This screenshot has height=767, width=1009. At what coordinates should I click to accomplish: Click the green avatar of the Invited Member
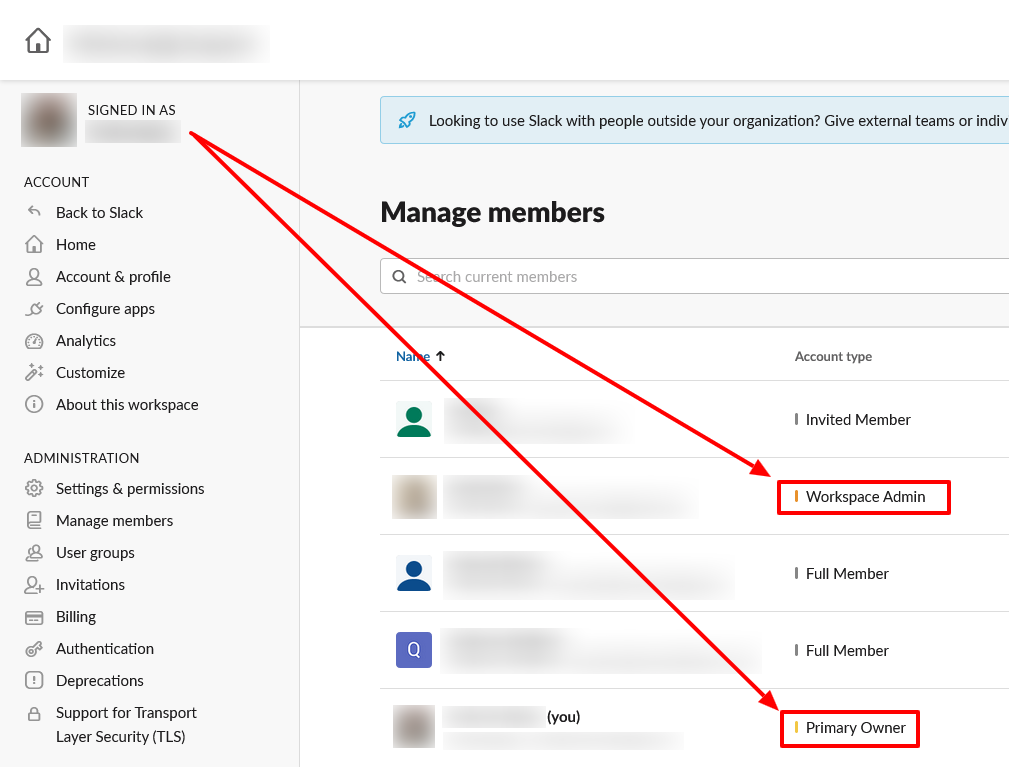[414, 420]
